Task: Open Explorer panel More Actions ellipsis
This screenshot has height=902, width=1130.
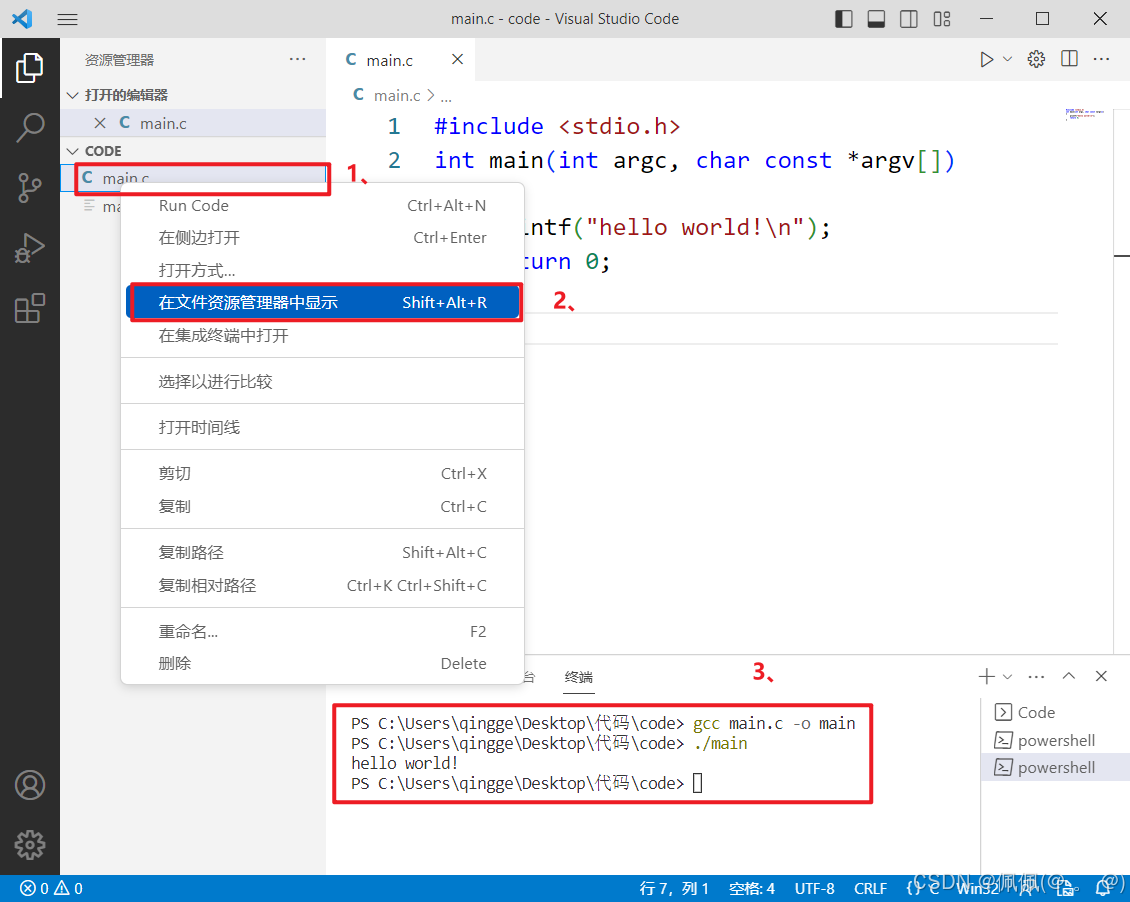Action: point(298,59)
